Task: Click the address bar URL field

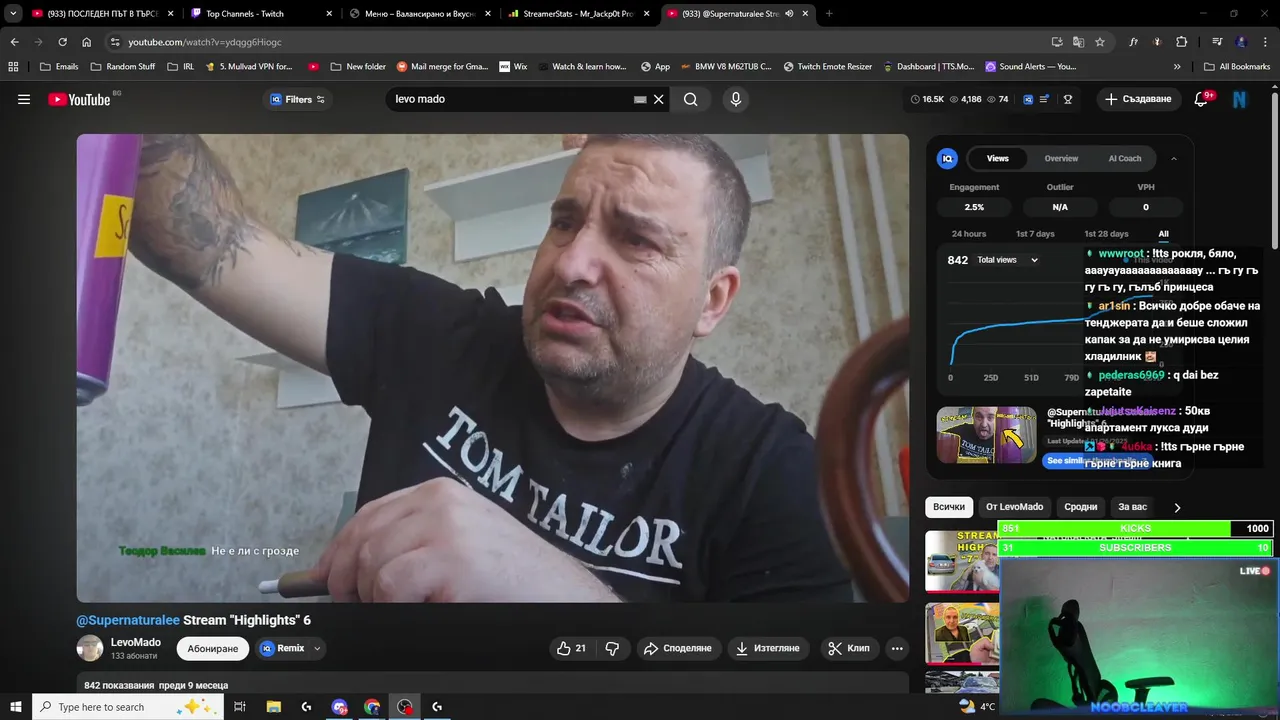Action: [580, 42]
